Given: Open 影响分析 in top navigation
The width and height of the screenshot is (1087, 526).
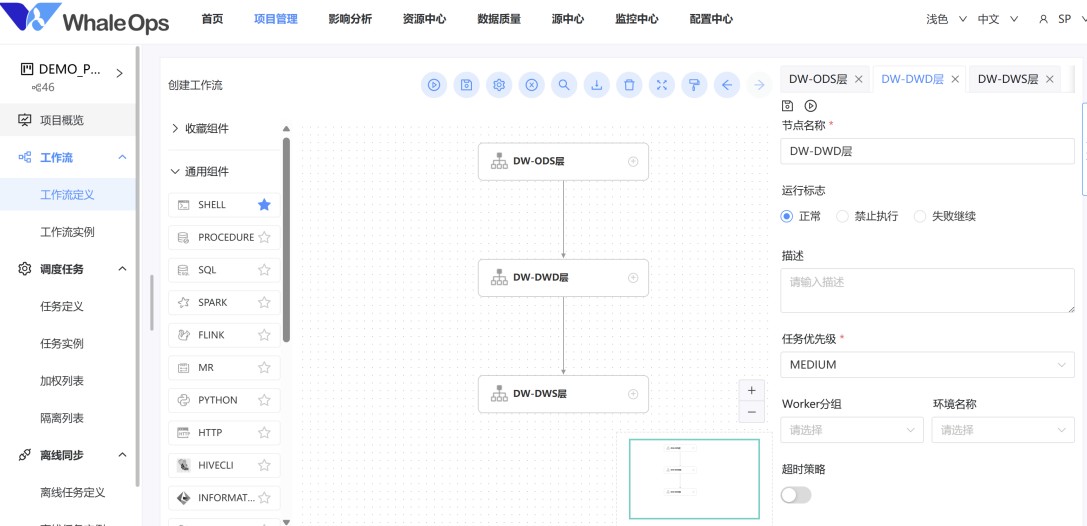Looking at the screenshot, I should pyautogui.click(x=350, y=19).
